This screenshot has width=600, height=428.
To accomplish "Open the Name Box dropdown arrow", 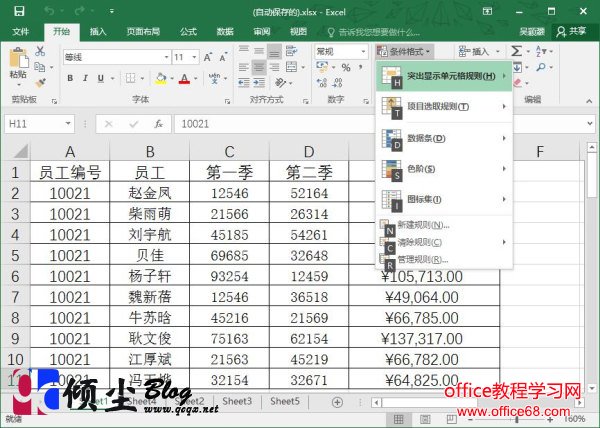I will pos(68,124).
